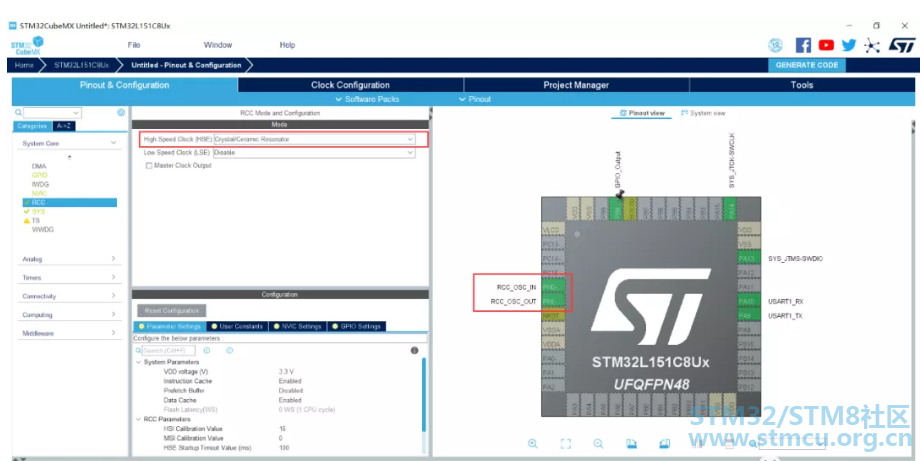Switch to Clock Configuration tab
This screenshot has width=921, height=461.
tap(351, 85)
